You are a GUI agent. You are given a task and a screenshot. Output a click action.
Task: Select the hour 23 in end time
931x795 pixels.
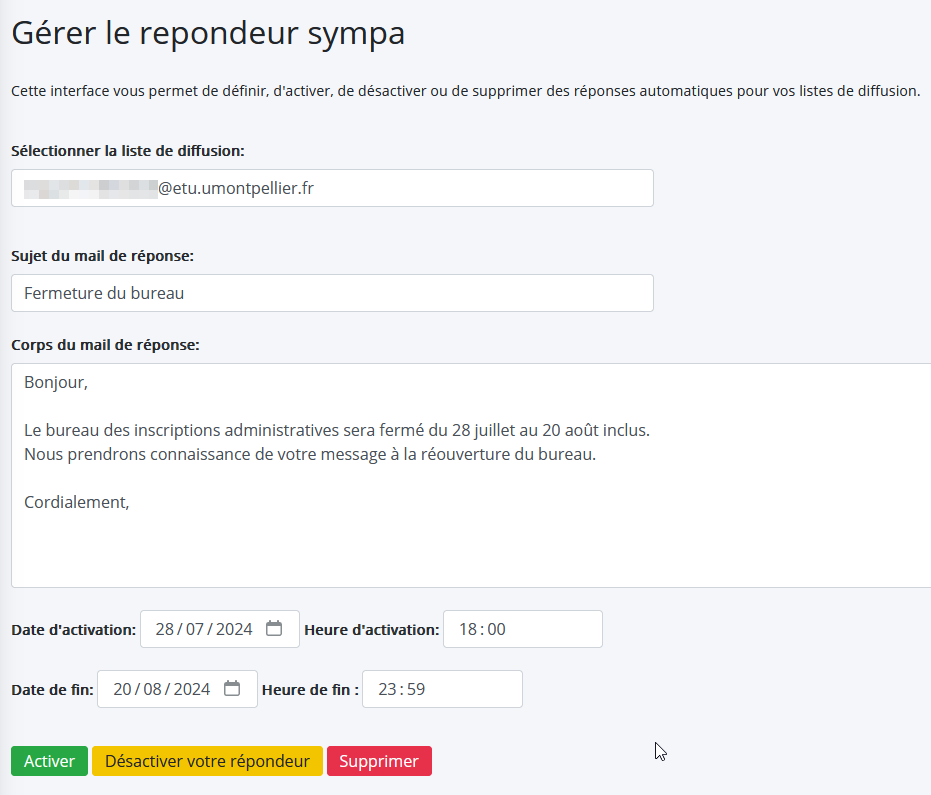click(x=387, y=689)
